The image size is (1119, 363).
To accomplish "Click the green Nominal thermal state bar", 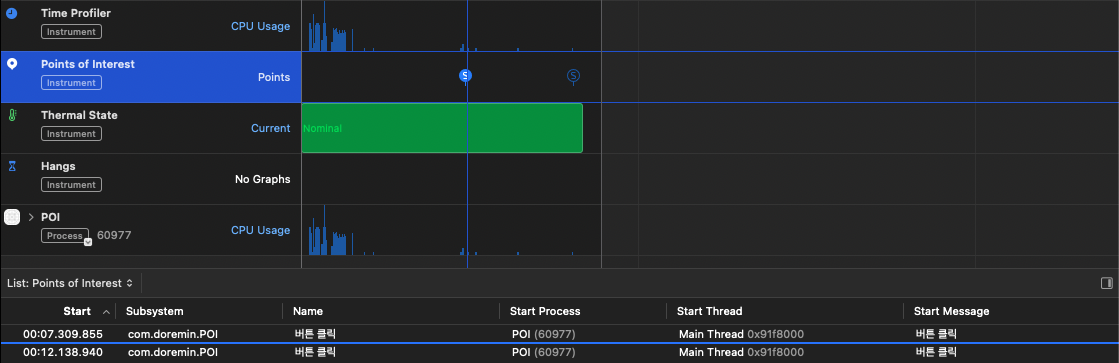I will coord(442,128).
